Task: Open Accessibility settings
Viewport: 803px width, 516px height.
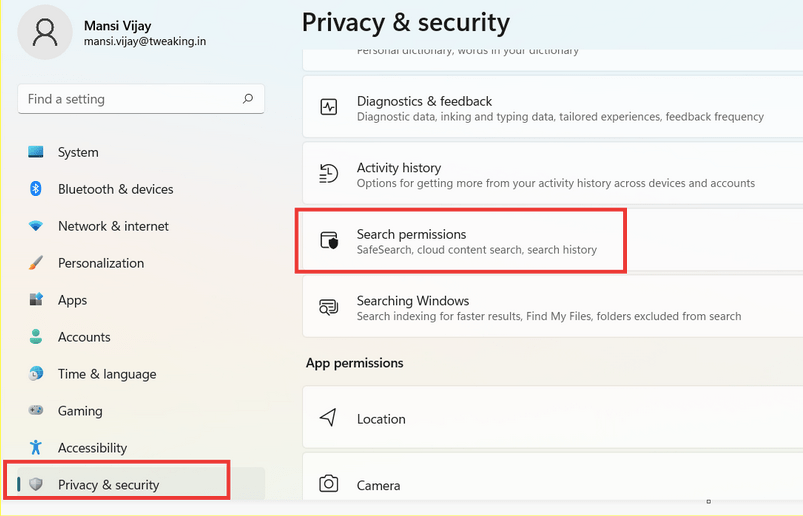Action: pyautogui.click(x=141, y=447)
